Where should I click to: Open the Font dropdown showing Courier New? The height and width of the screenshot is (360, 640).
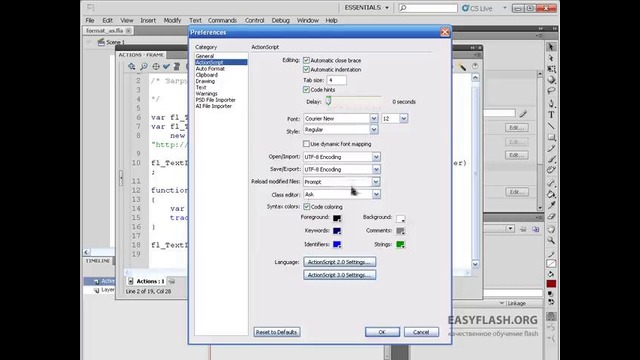340,118
